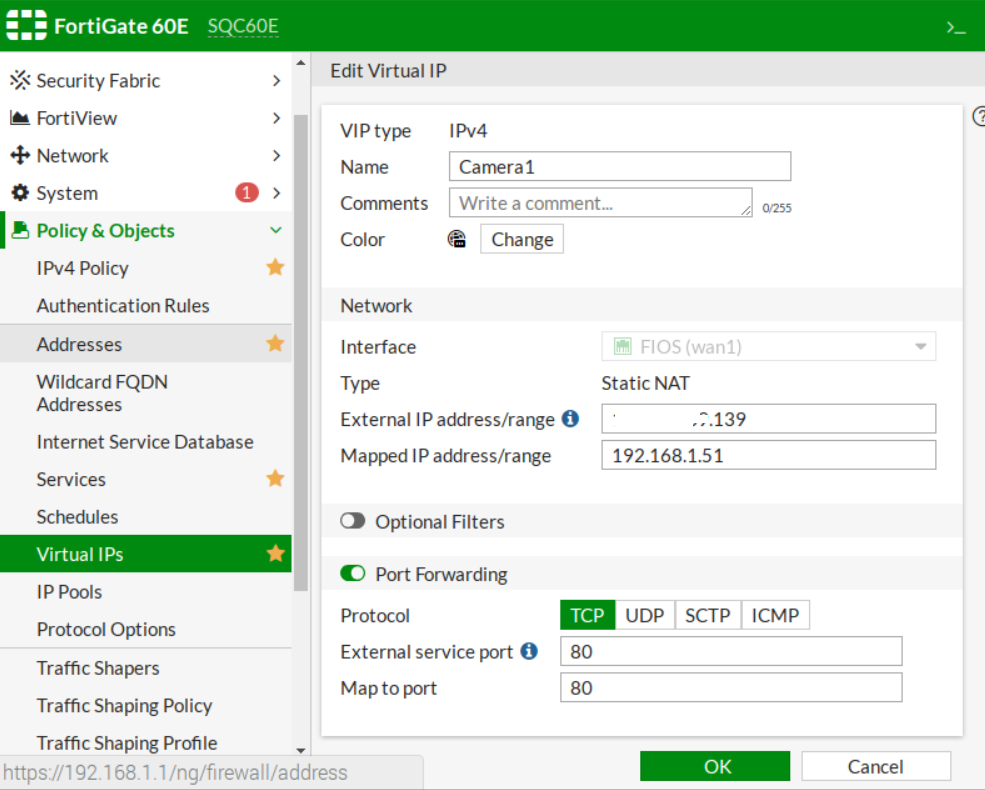Open Traffic Shaping Profile page

point(127,744)
